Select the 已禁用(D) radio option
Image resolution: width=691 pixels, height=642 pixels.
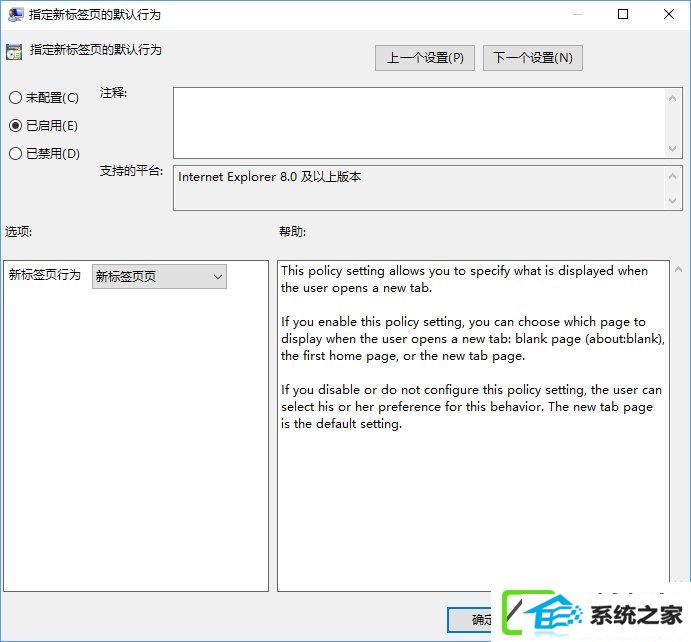coord(44,153)
